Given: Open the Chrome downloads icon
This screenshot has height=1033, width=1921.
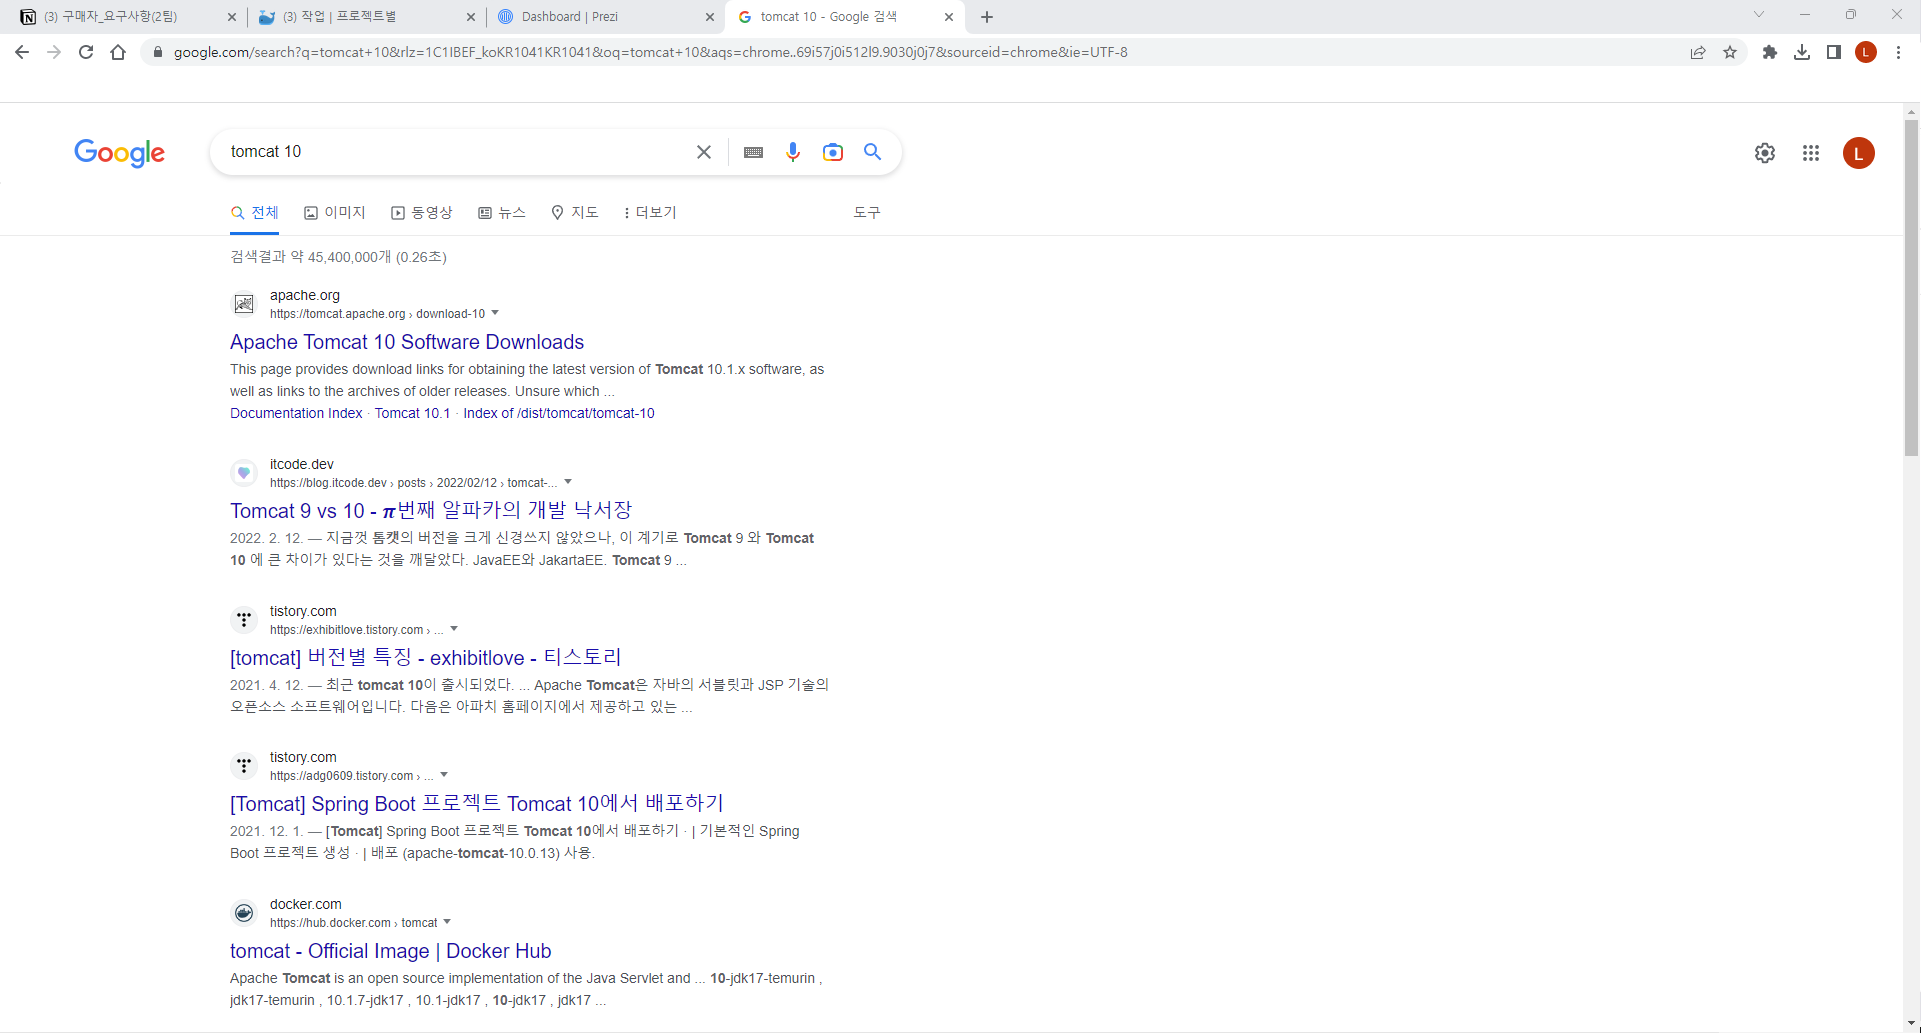Looking at the screenshot, I should [1802, 52].
